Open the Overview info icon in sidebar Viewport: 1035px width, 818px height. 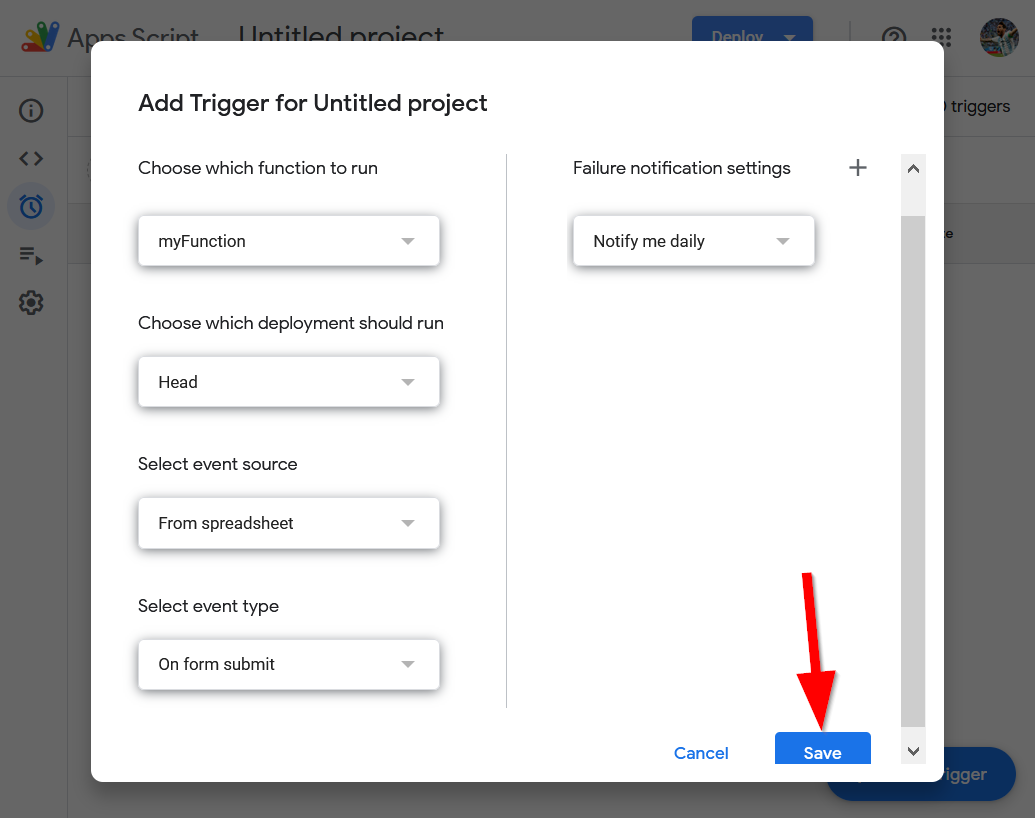point(31,111)
